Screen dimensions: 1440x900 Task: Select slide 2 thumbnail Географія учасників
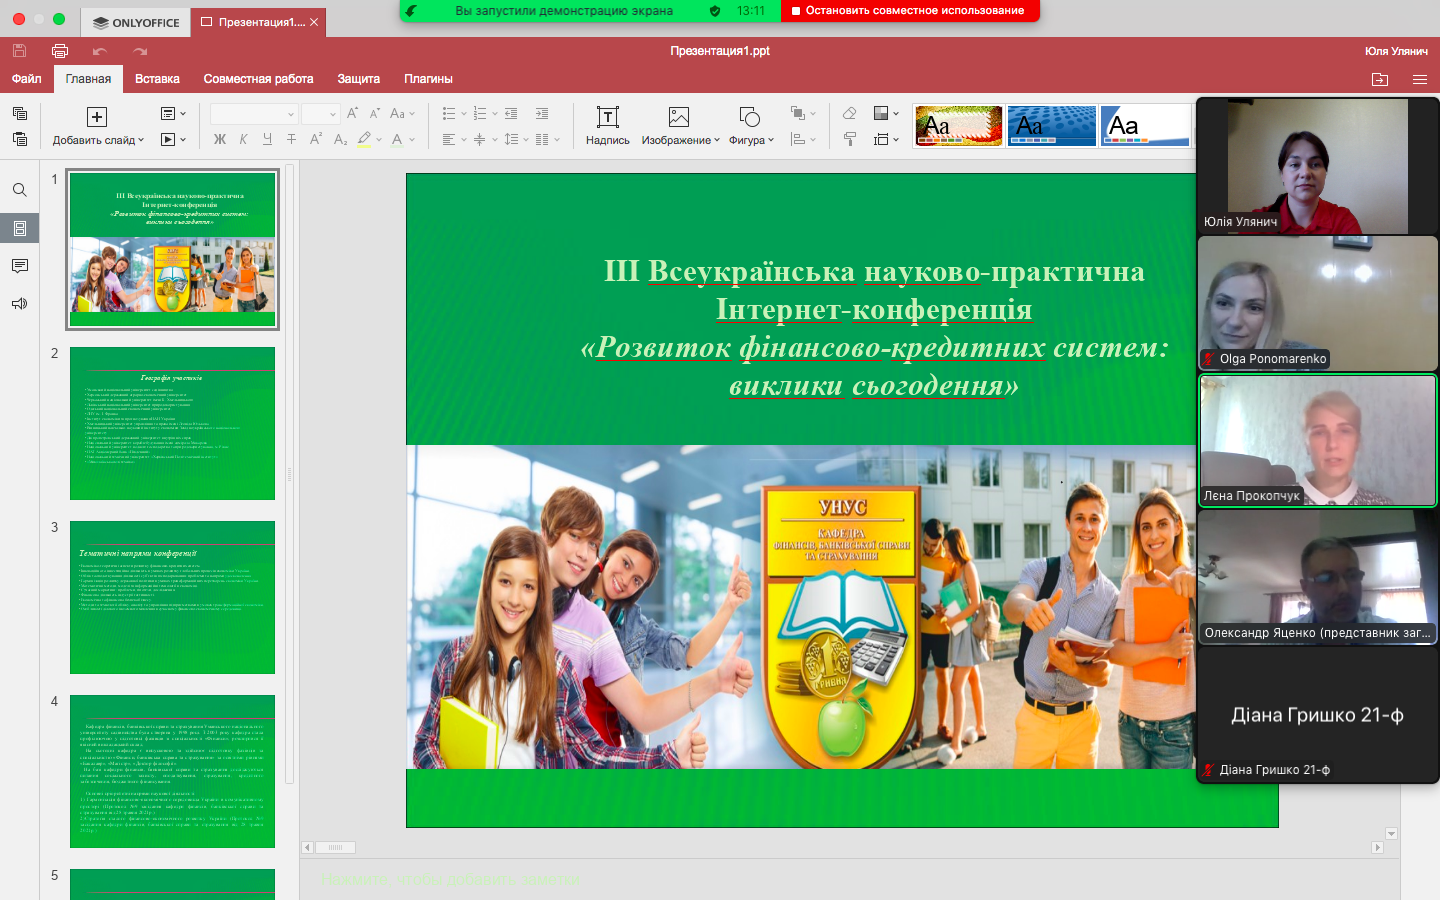pos(172,423)
